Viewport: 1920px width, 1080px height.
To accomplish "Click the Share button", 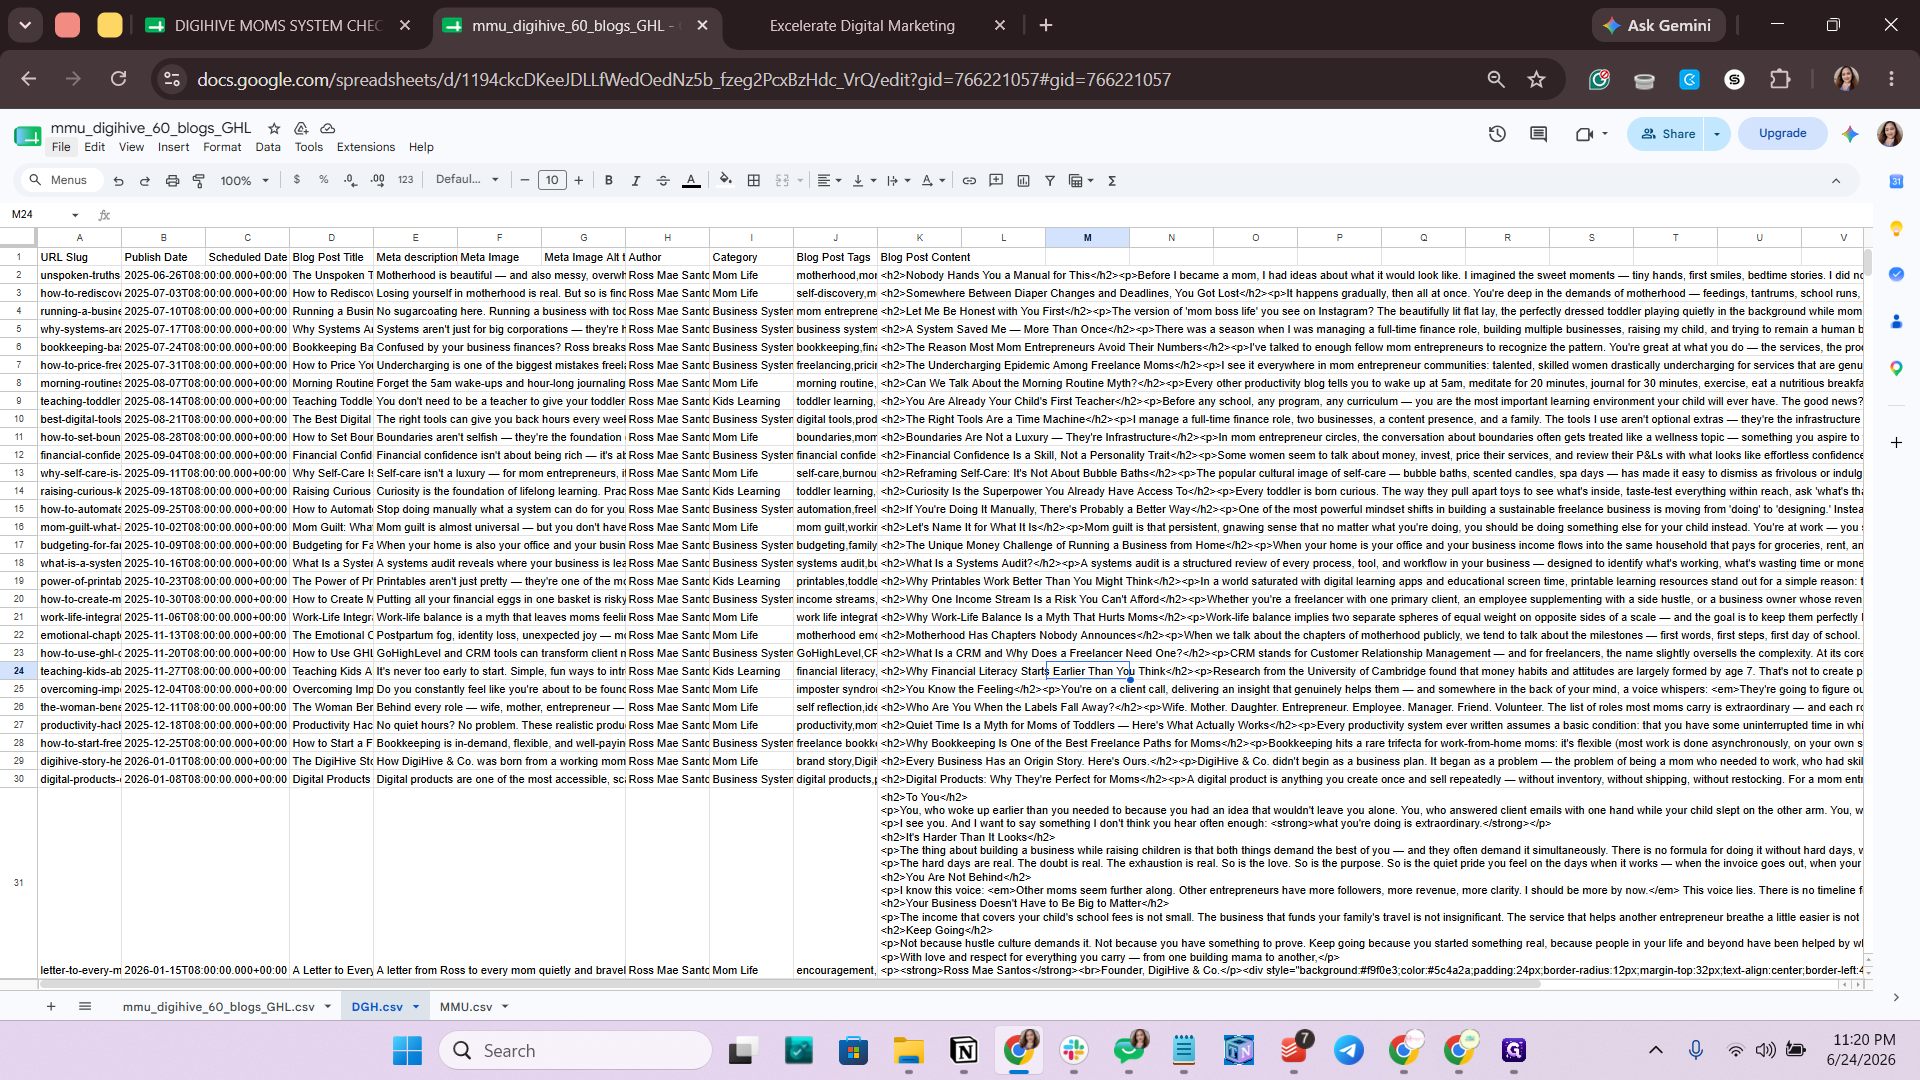I will click(x=1668, y=134).
